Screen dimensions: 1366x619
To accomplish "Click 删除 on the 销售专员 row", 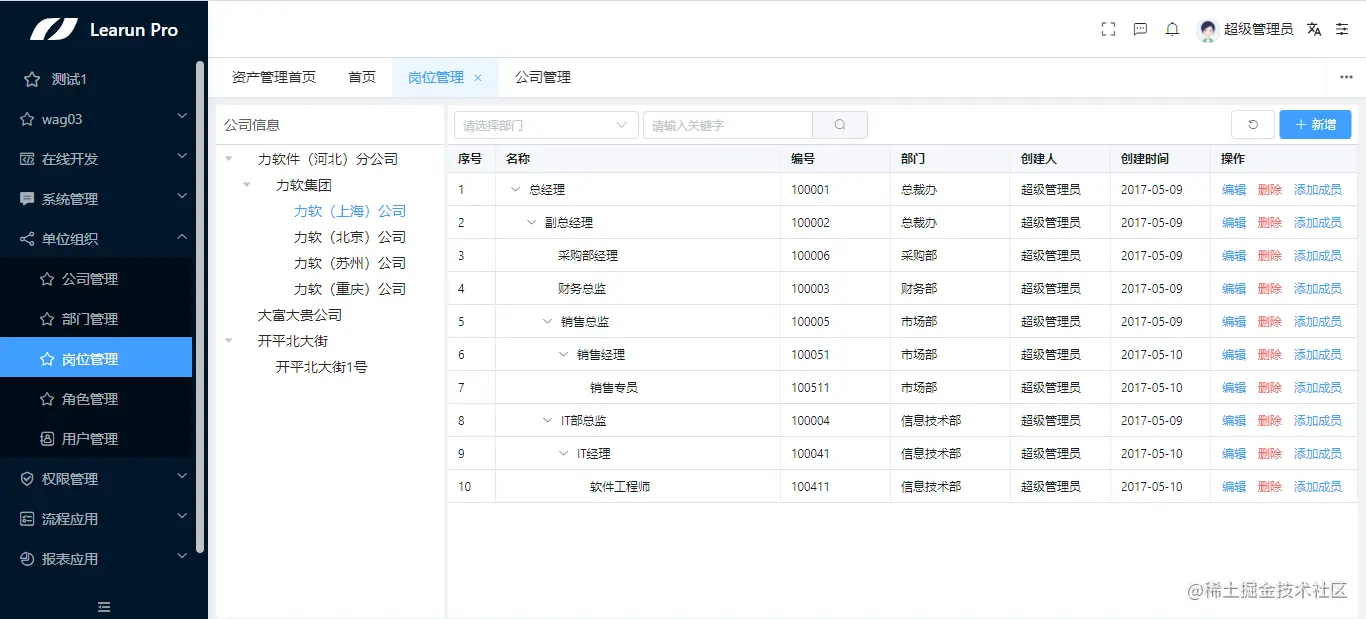I will pyautogui.click(x=1268, y=387).
